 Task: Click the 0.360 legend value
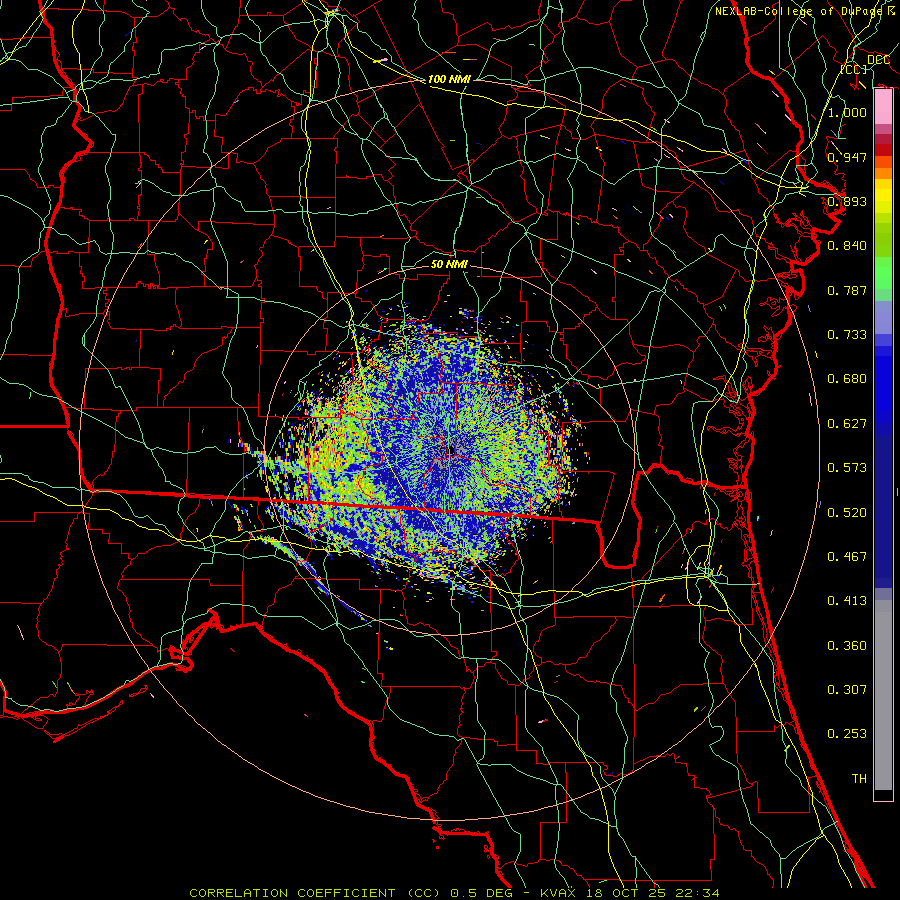[x=847, y=646]
